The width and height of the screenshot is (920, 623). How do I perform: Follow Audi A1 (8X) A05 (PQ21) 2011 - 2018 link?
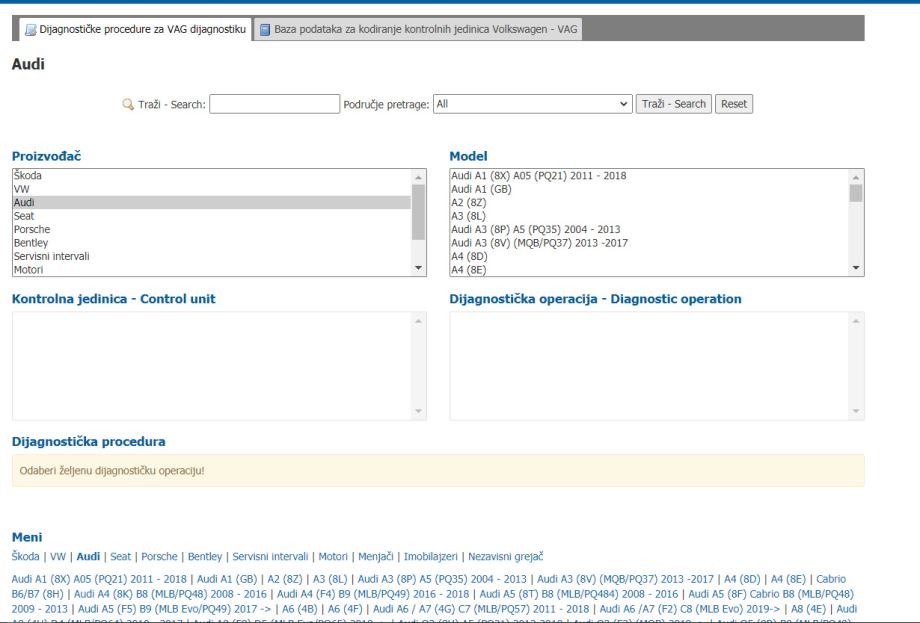point(99,579)
